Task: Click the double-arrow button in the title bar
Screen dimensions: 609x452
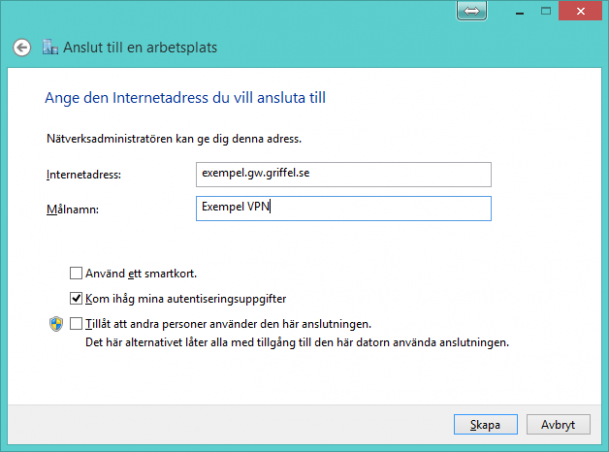Action: [472, 11]
